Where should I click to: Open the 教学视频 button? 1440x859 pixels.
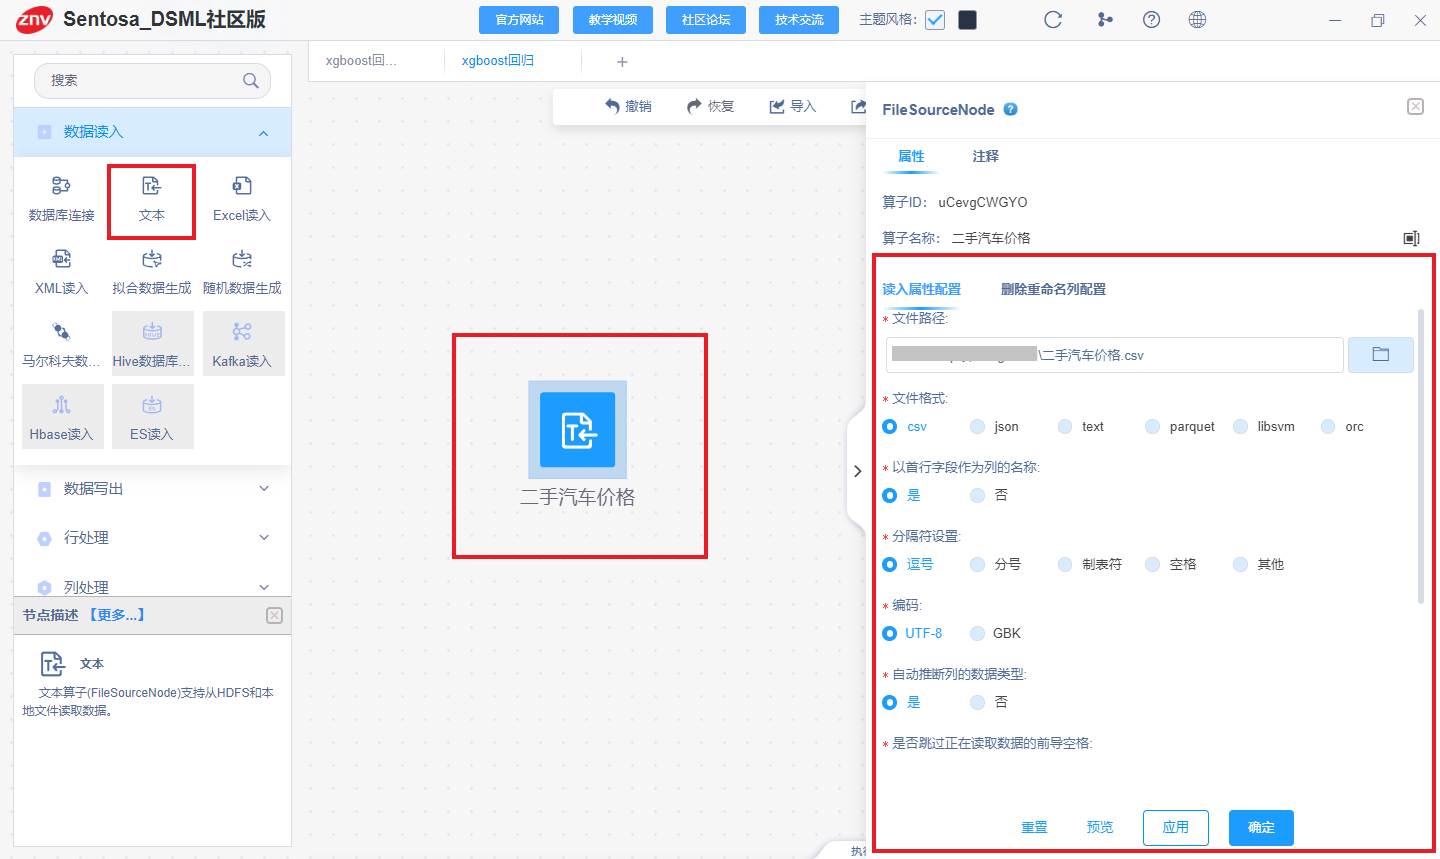tap(613, 20)
